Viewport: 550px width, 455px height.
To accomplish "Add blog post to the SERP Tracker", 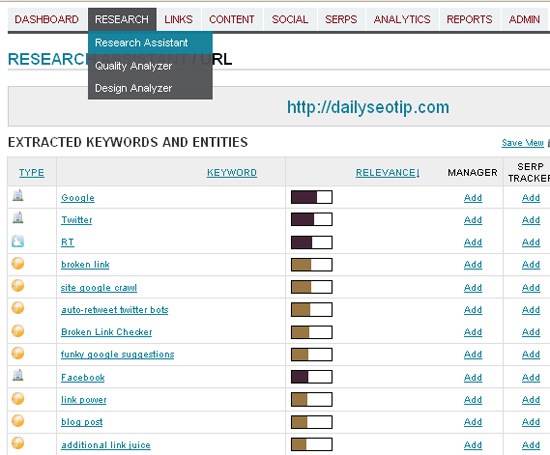I will click(x=531, y=422).
